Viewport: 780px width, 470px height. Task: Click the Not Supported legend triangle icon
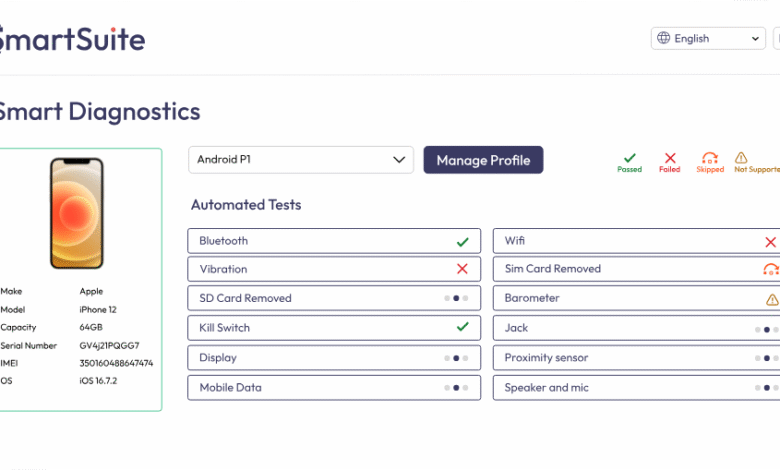[x=741, y=158]
